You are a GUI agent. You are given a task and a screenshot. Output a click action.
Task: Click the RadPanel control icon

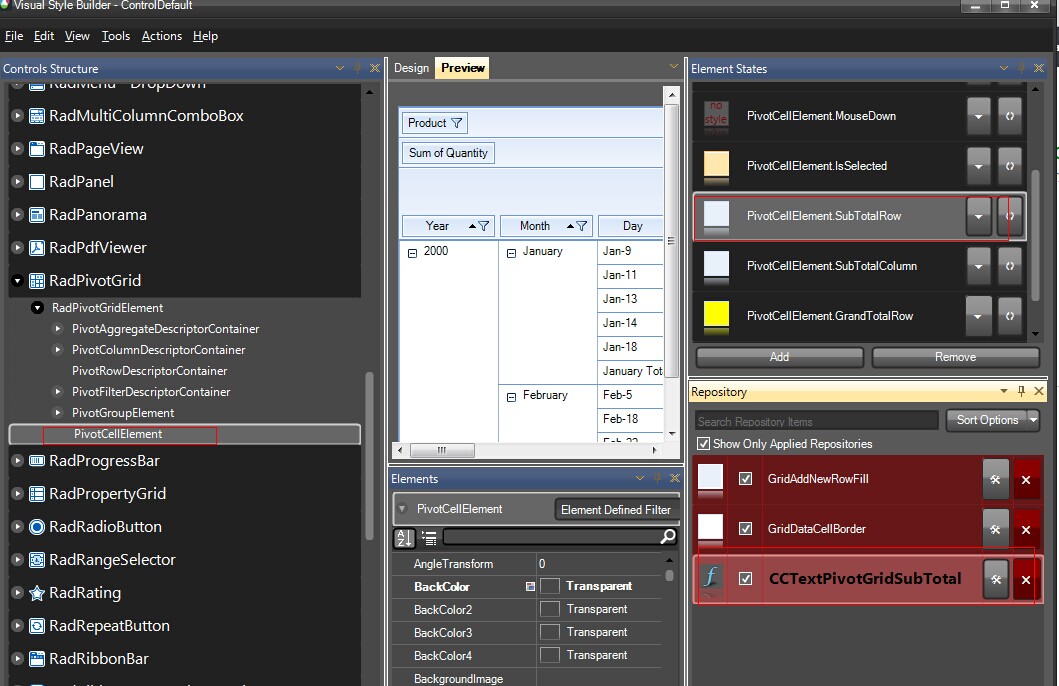[37, 182]
